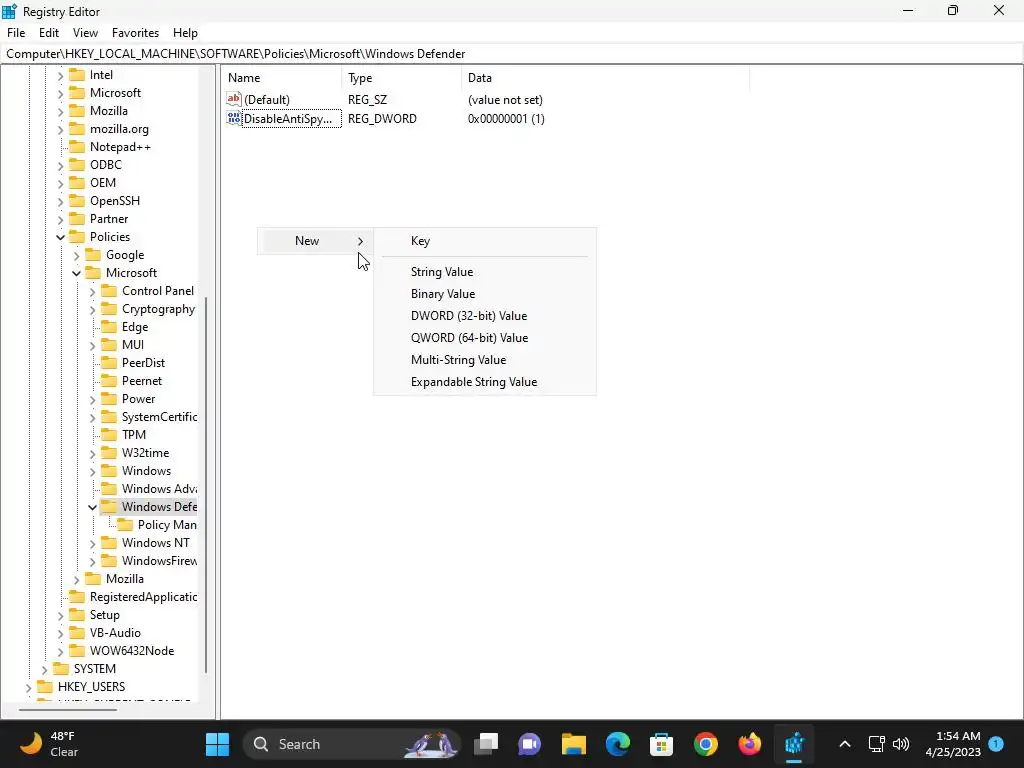This screenshot has width=1024, height=768.
Task: Click the Registry Editor title bar icon
Action: coord(9,11)
